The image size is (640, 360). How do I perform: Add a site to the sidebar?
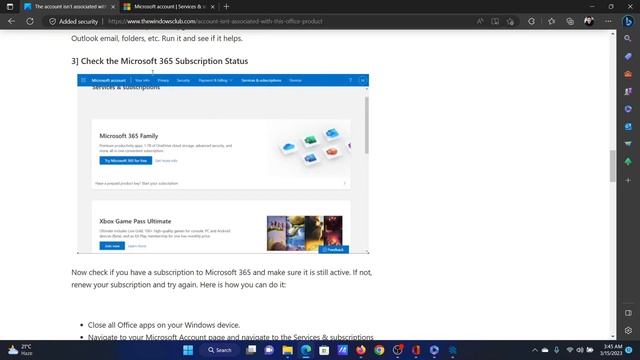(628, 180)
